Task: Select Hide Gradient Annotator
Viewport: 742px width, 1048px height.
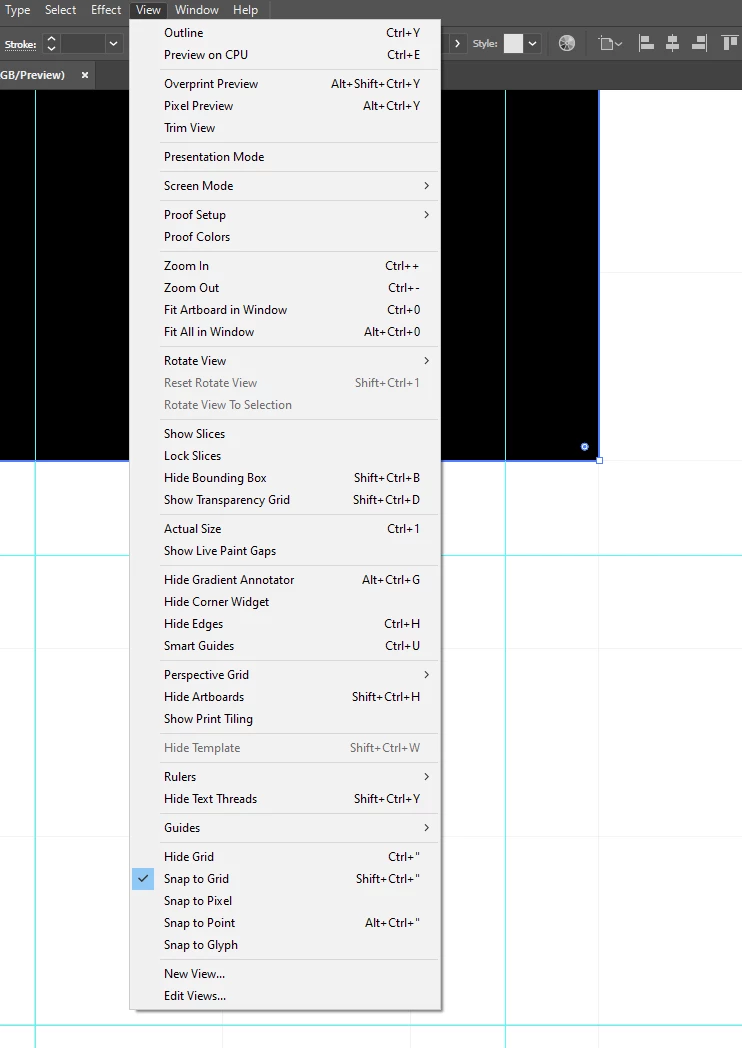Action: (x=285, y=579)
